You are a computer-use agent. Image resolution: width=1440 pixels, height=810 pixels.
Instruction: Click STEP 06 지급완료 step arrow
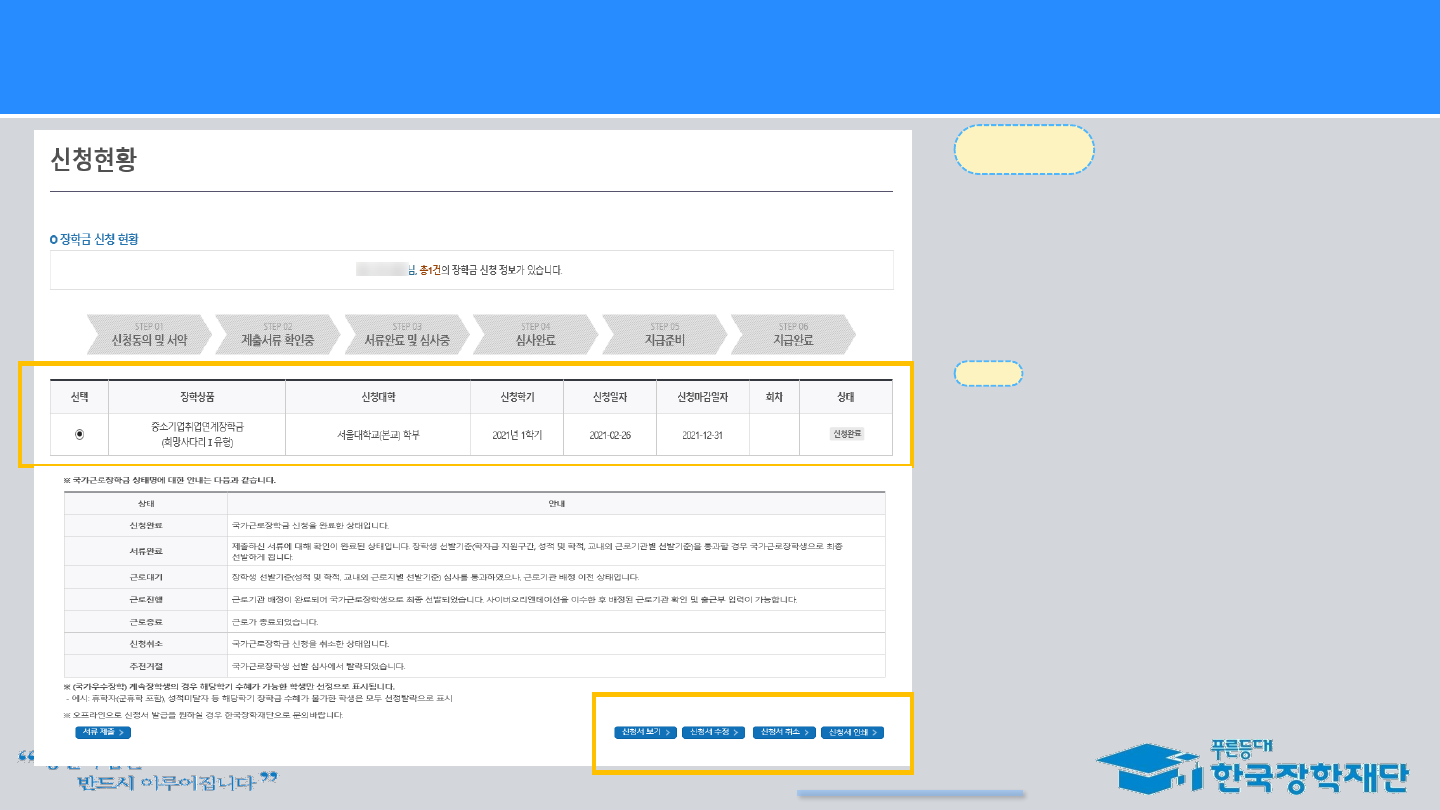point(793,334)
